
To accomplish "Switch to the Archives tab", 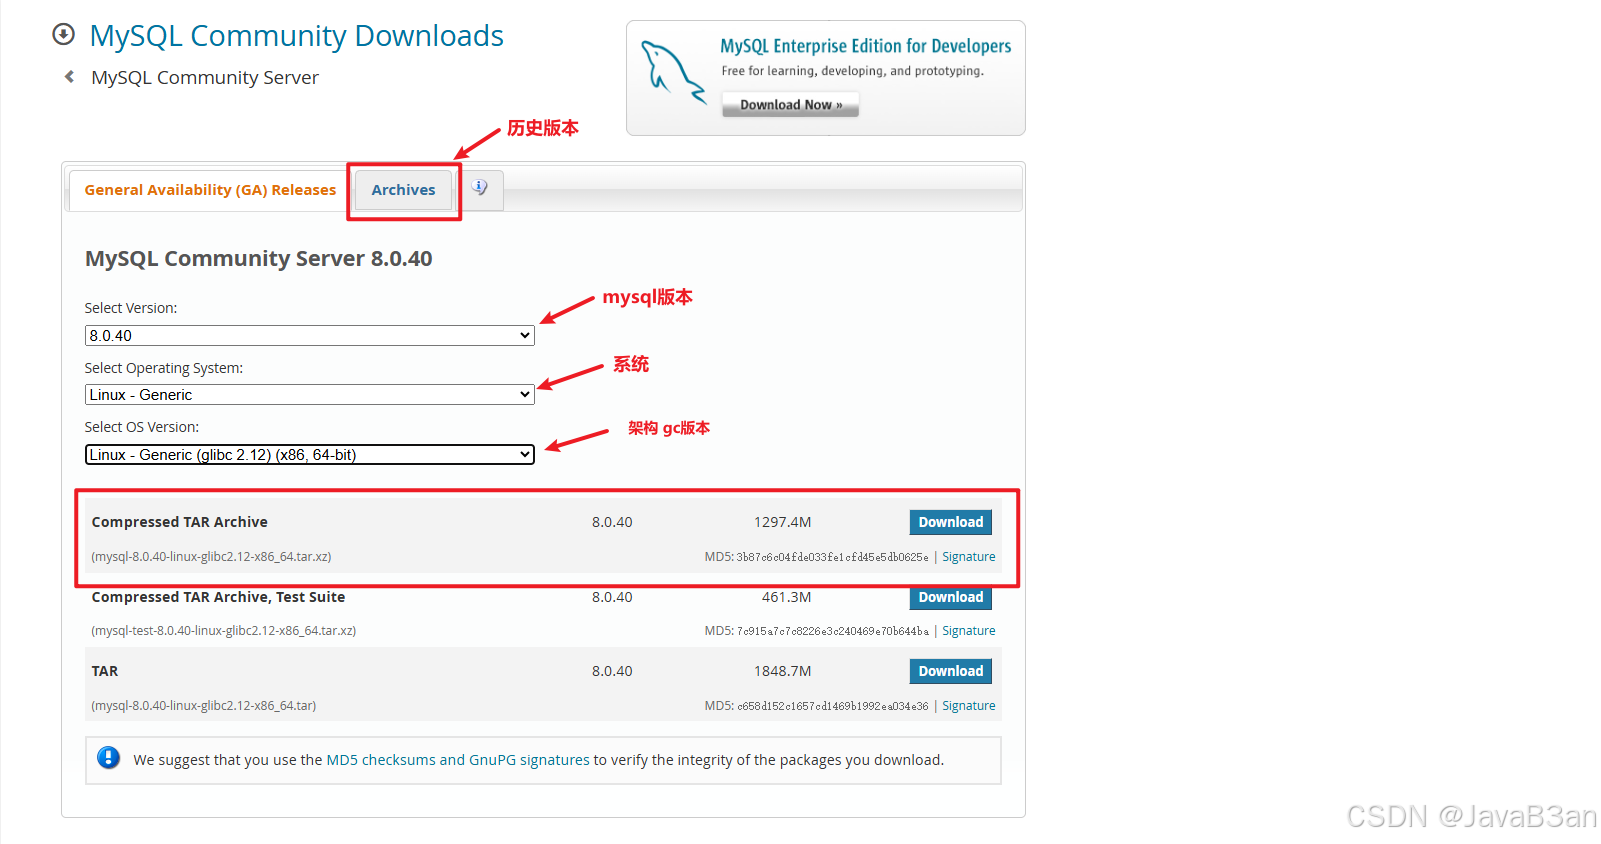I will [404, 190].
